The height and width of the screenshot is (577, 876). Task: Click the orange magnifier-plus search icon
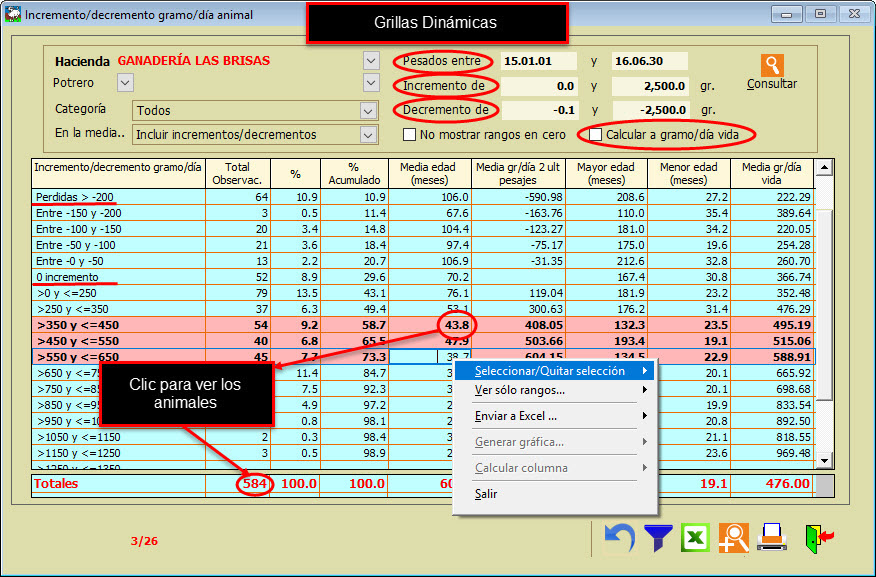[x=733, y=539]
